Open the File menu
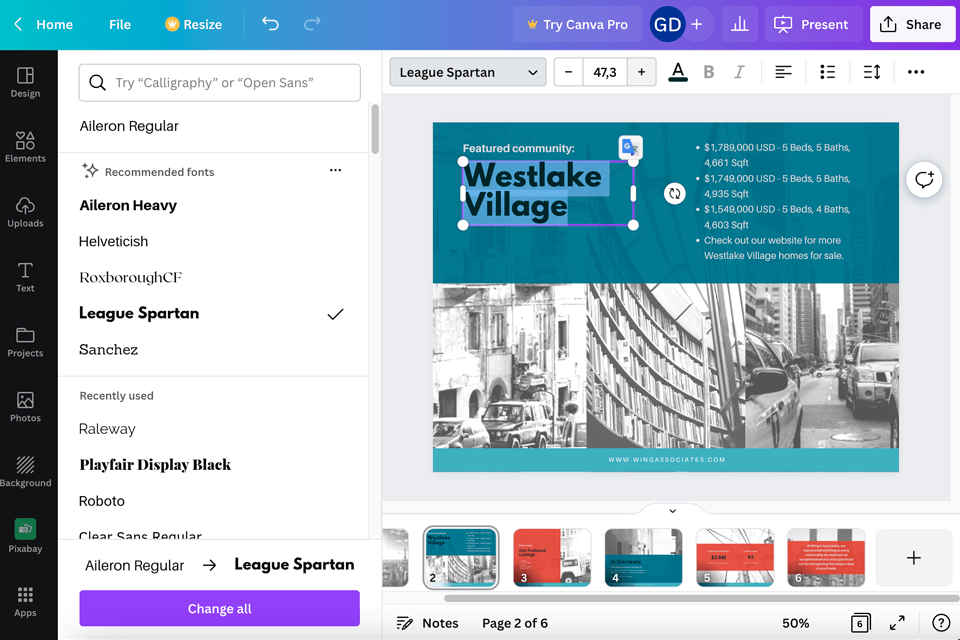 (x=120, y=24)
